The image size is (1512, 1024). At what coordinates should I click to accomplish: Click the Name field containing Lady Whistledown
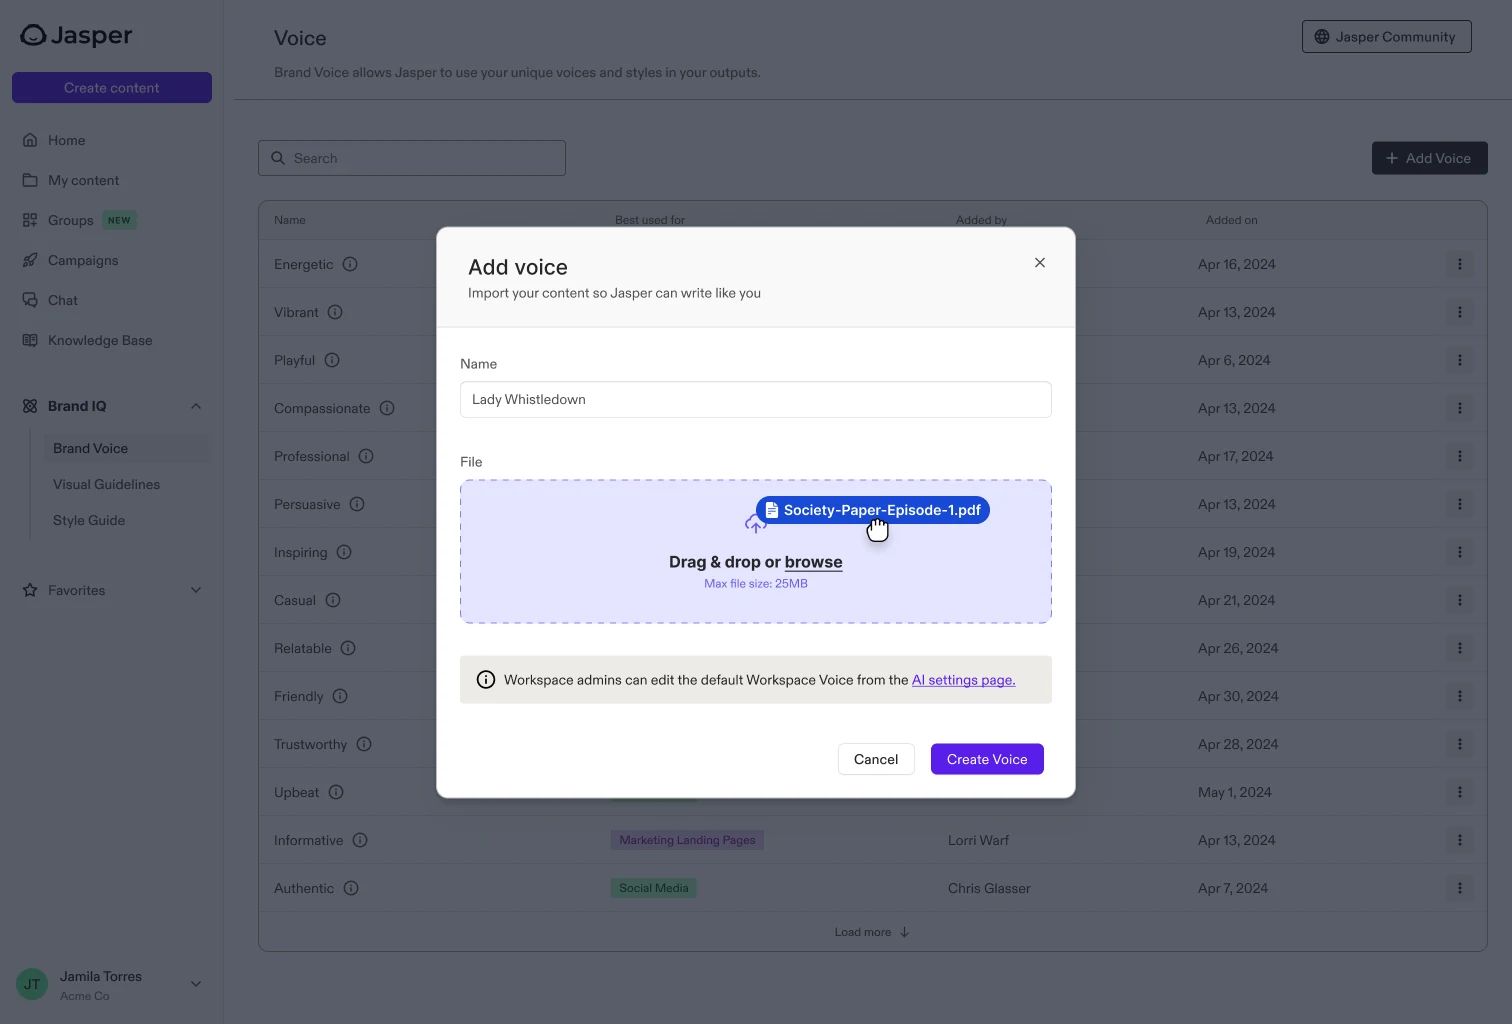[x=756, y=399]
